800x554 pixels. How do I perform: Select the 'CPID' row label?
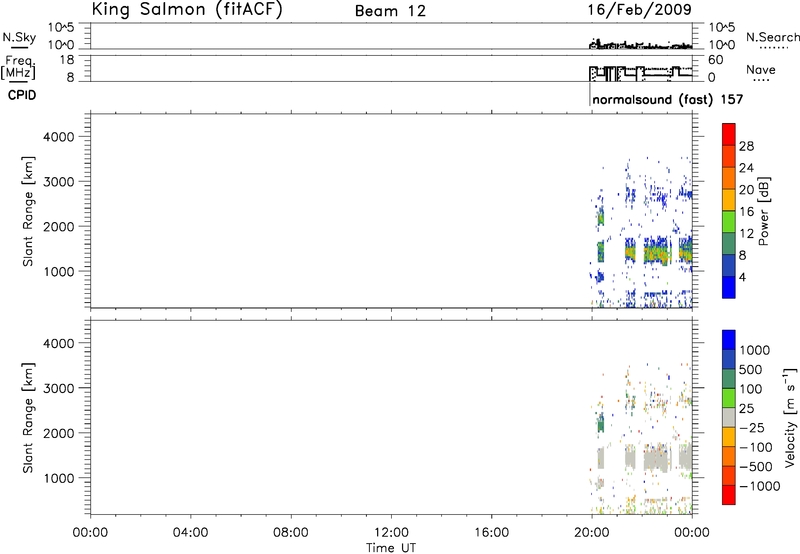22,95
